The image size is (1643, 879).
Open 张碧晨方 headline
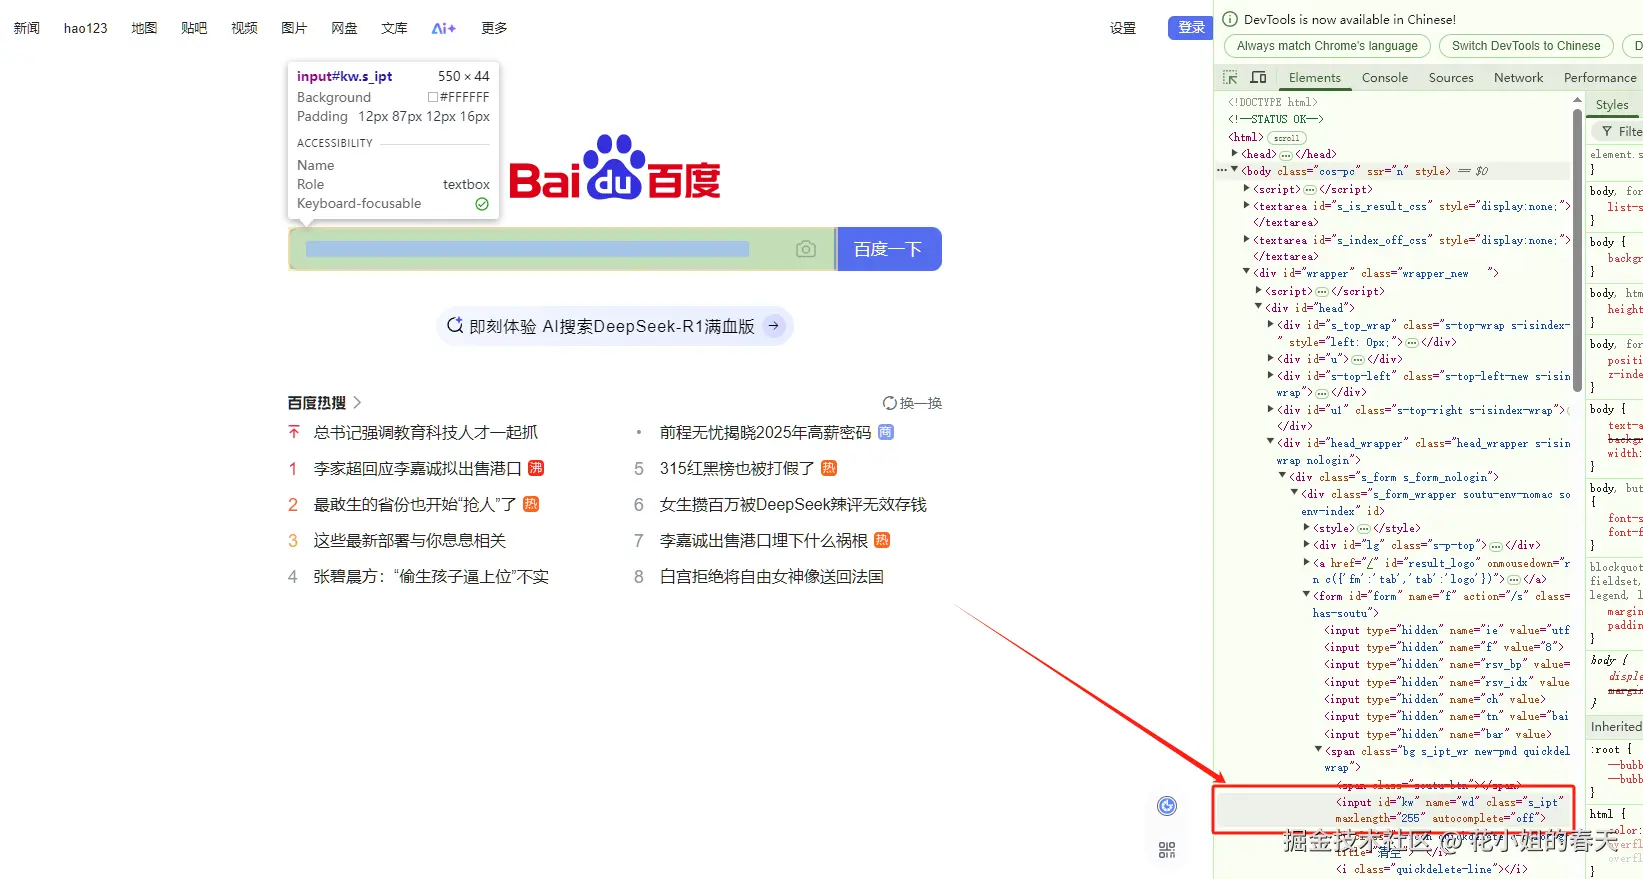(431, 576)
